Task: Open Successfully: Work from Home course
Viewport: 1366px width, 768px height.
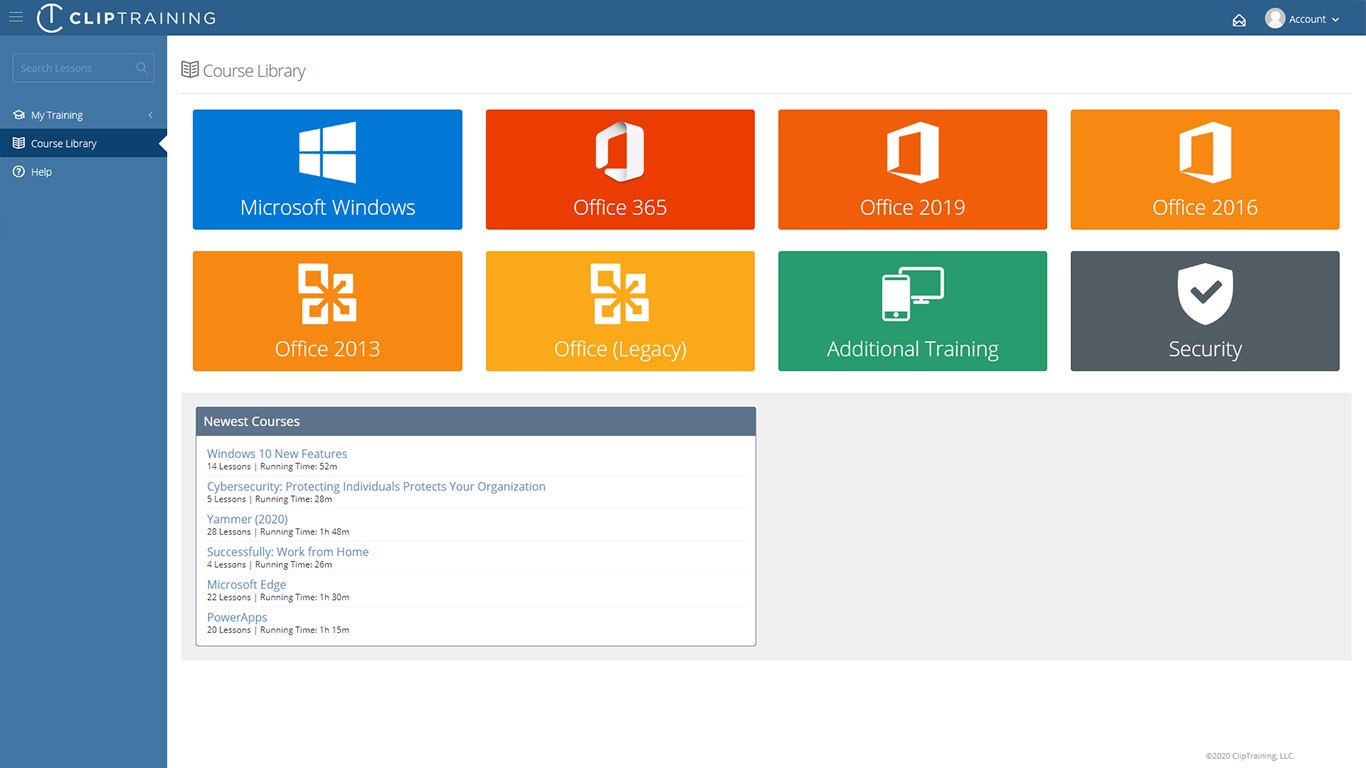Action: coord(288,552)
